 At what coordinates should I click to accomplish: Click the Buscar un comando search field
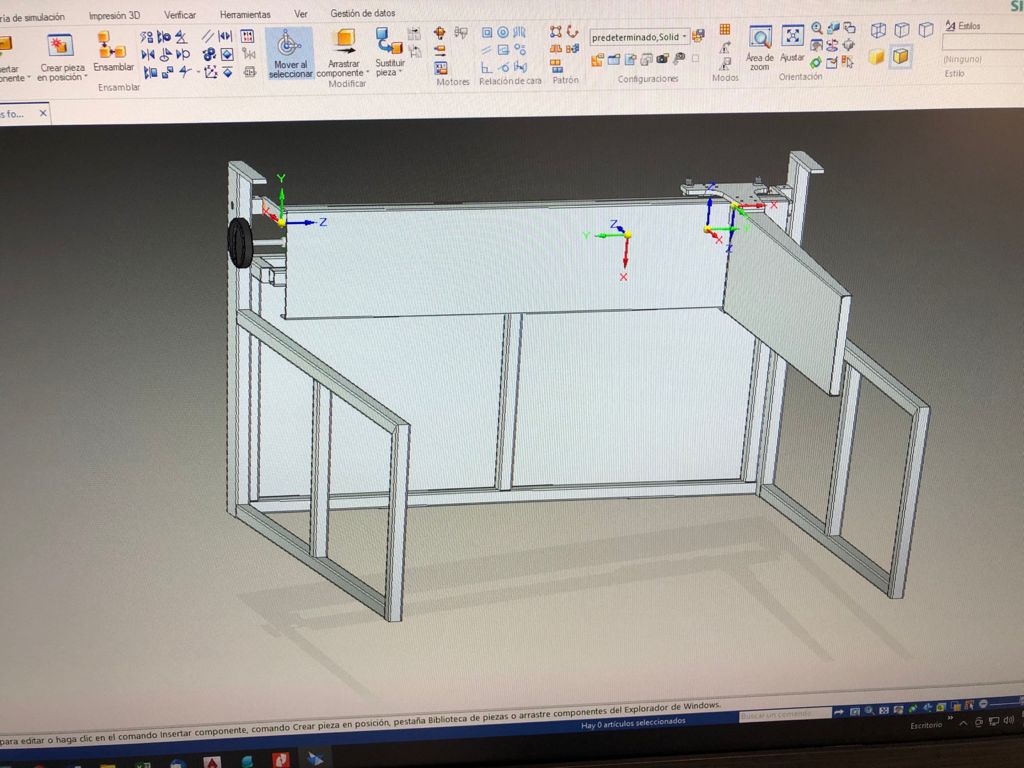tap(785, 714)
